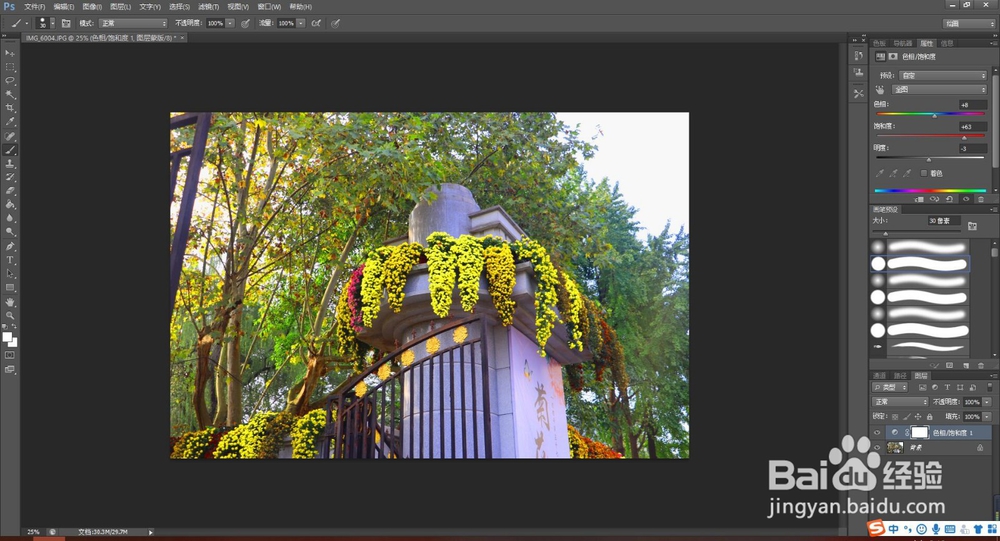Screen dimensions: 1000x541
Task: Enable airbrush mode in options bar
Action: (x=316, y=23)
